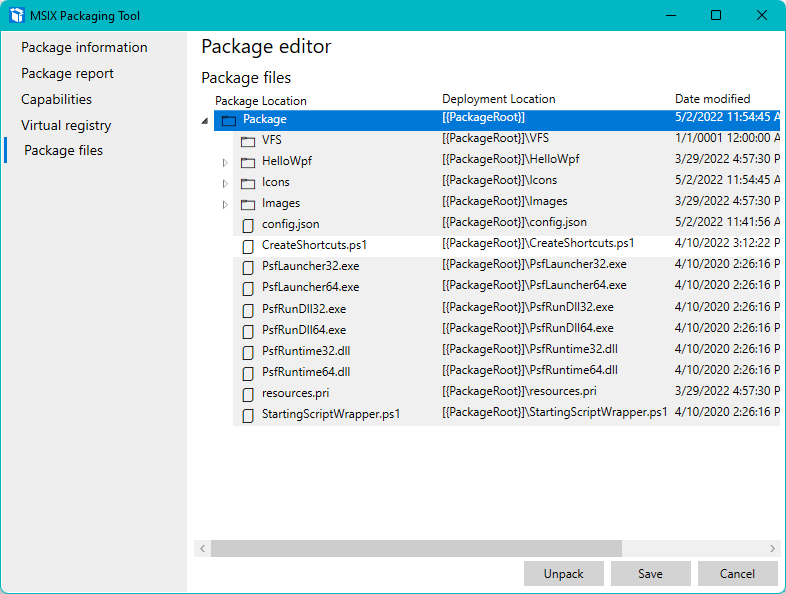Click the PsfLauncher64.exe file icon
Screen dimensions: 786x594
click(248, 289)
